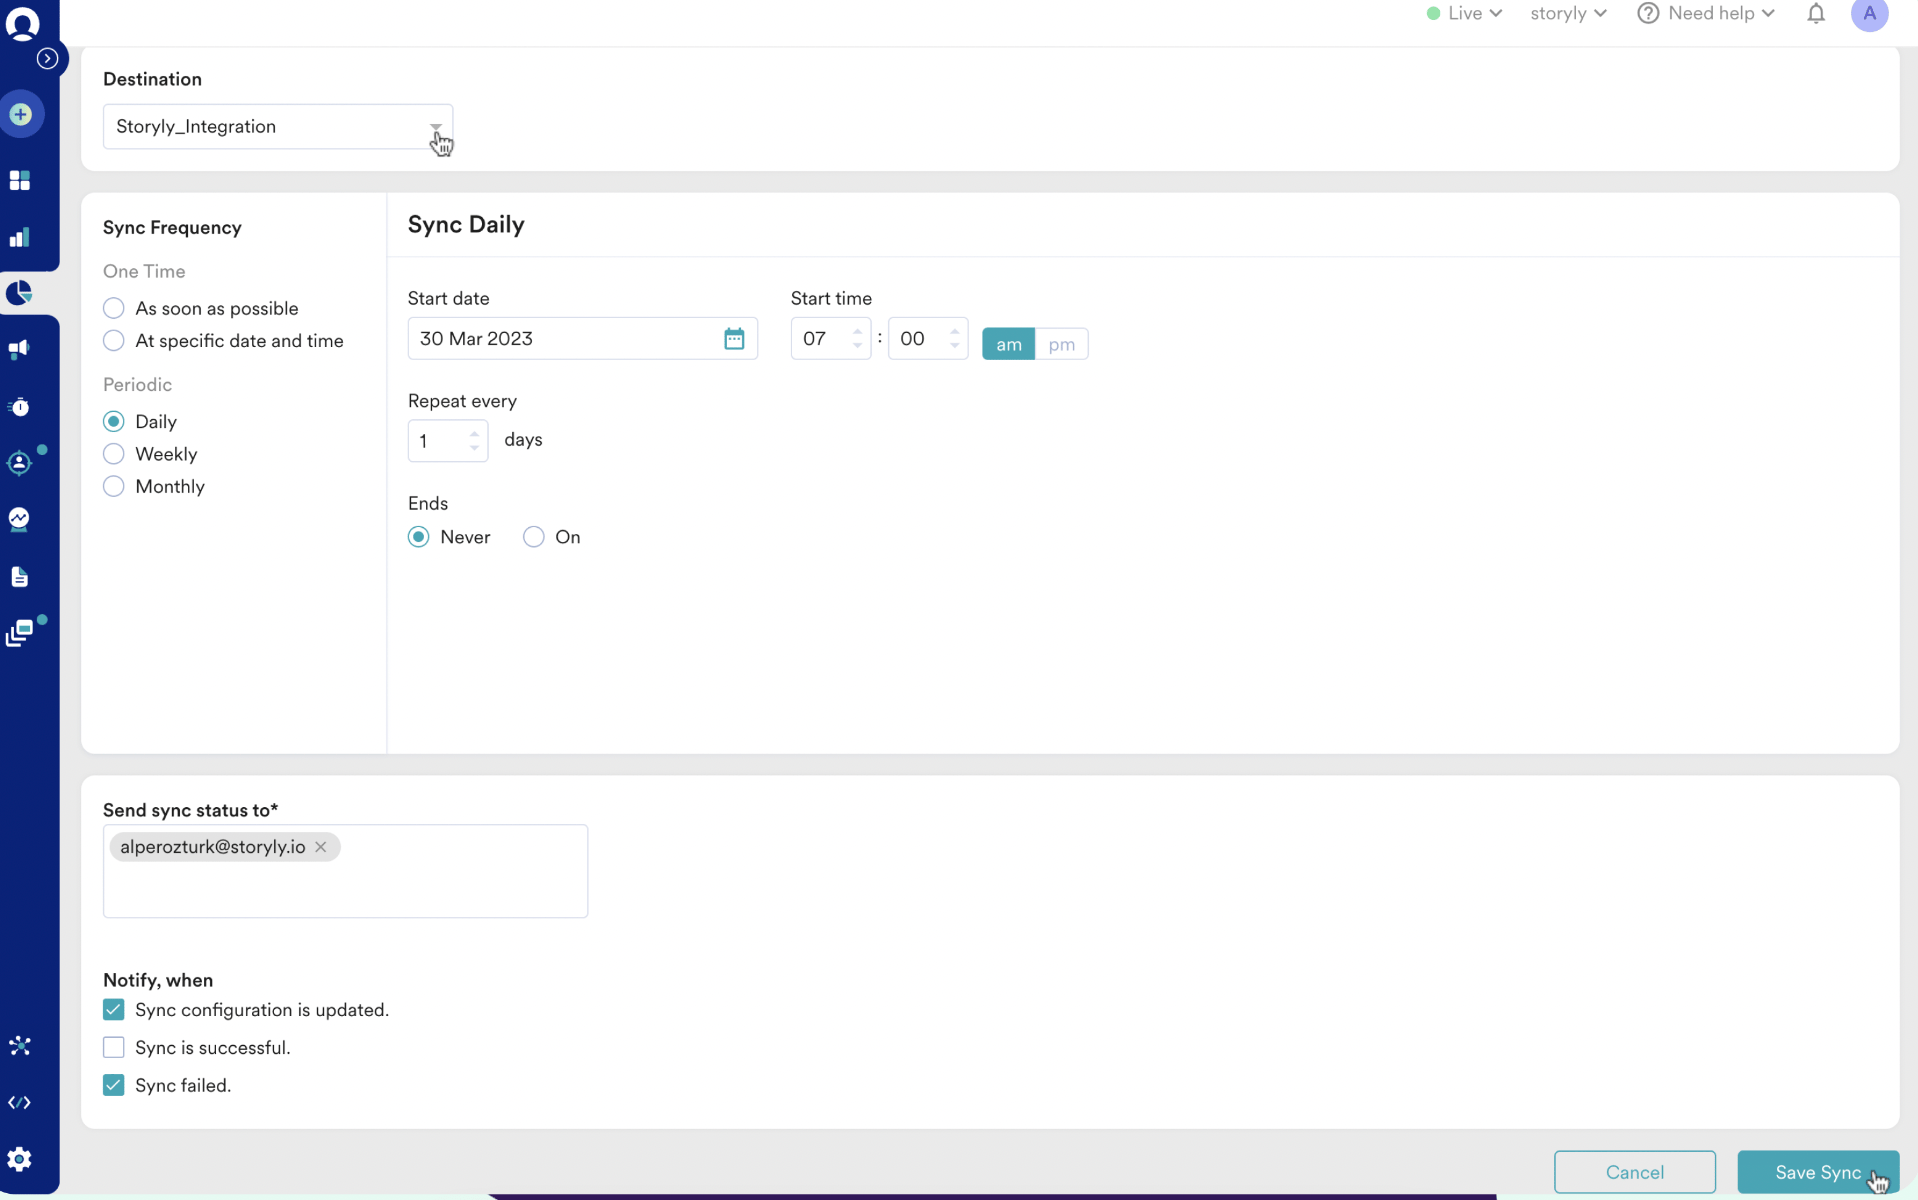Decrease the start minutes stepper

point(954,346)
